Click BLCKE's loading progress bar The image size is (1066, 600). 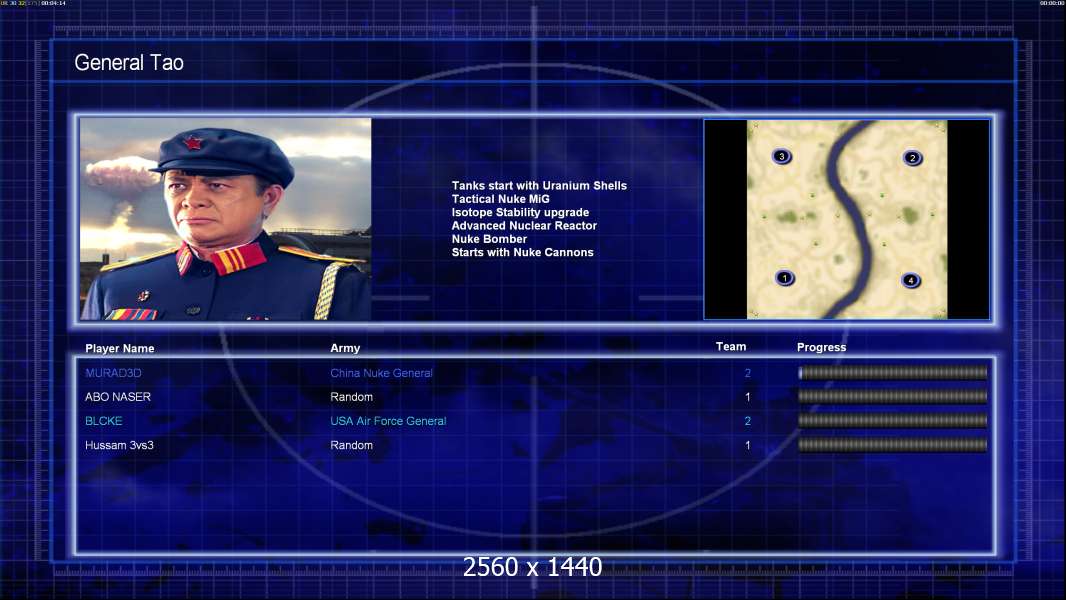893,421
